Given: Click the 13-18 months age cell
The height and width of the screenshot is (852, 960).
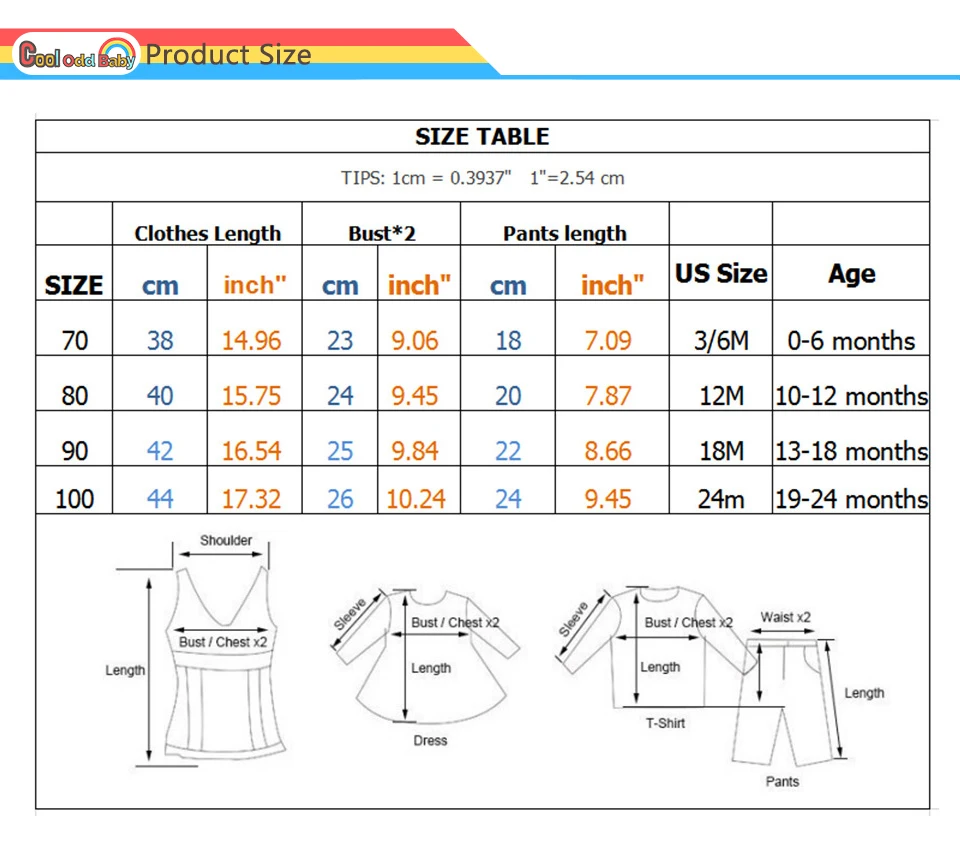Looking at the screenshot, I should (x=851, y=451).
